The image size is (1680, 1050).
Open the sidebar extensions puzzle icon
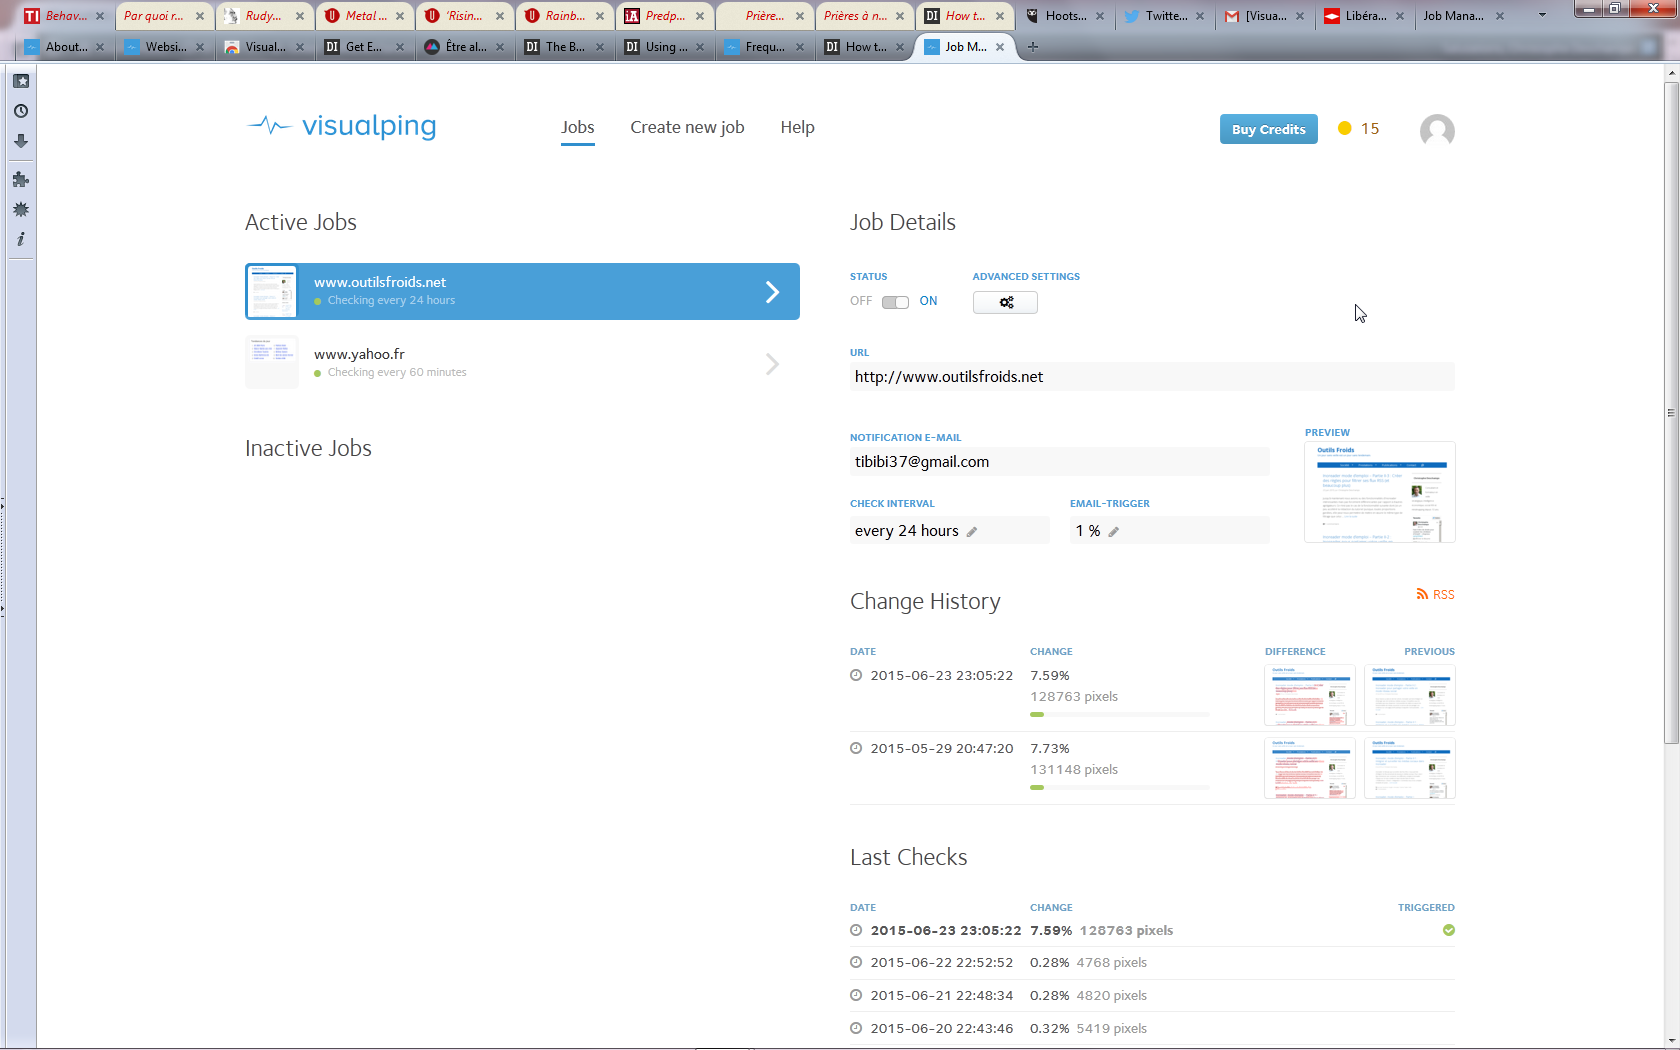click(21, 179)
